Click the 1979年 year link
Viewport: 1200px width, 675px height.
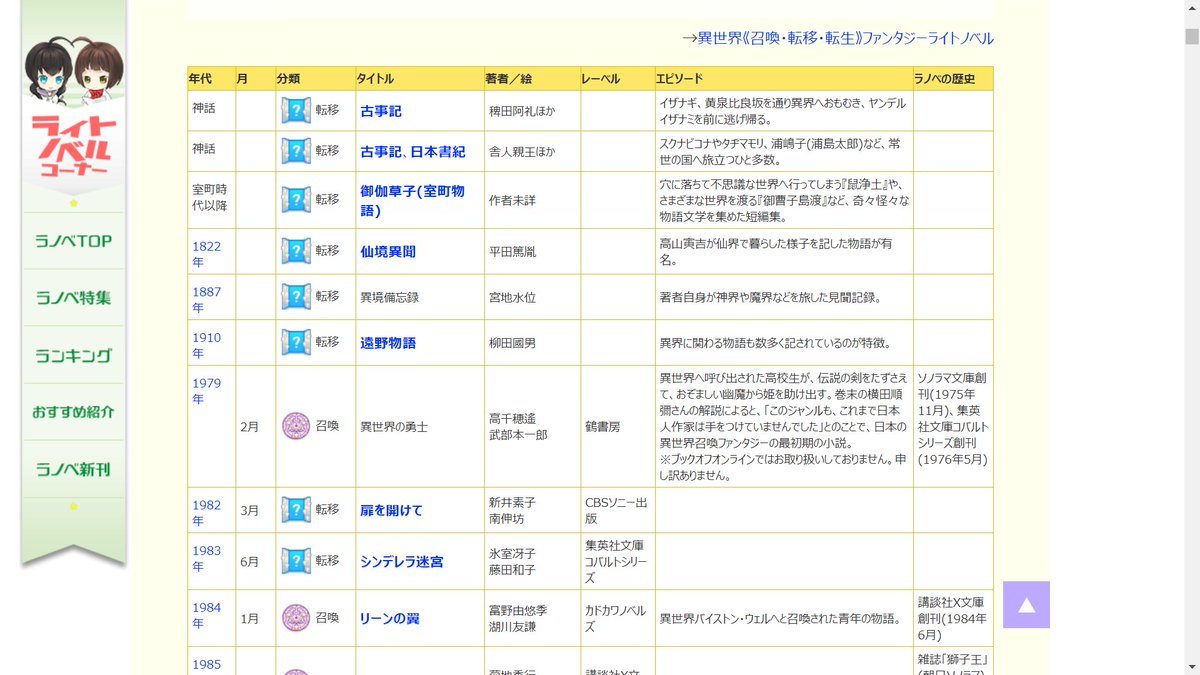point(204,391)
